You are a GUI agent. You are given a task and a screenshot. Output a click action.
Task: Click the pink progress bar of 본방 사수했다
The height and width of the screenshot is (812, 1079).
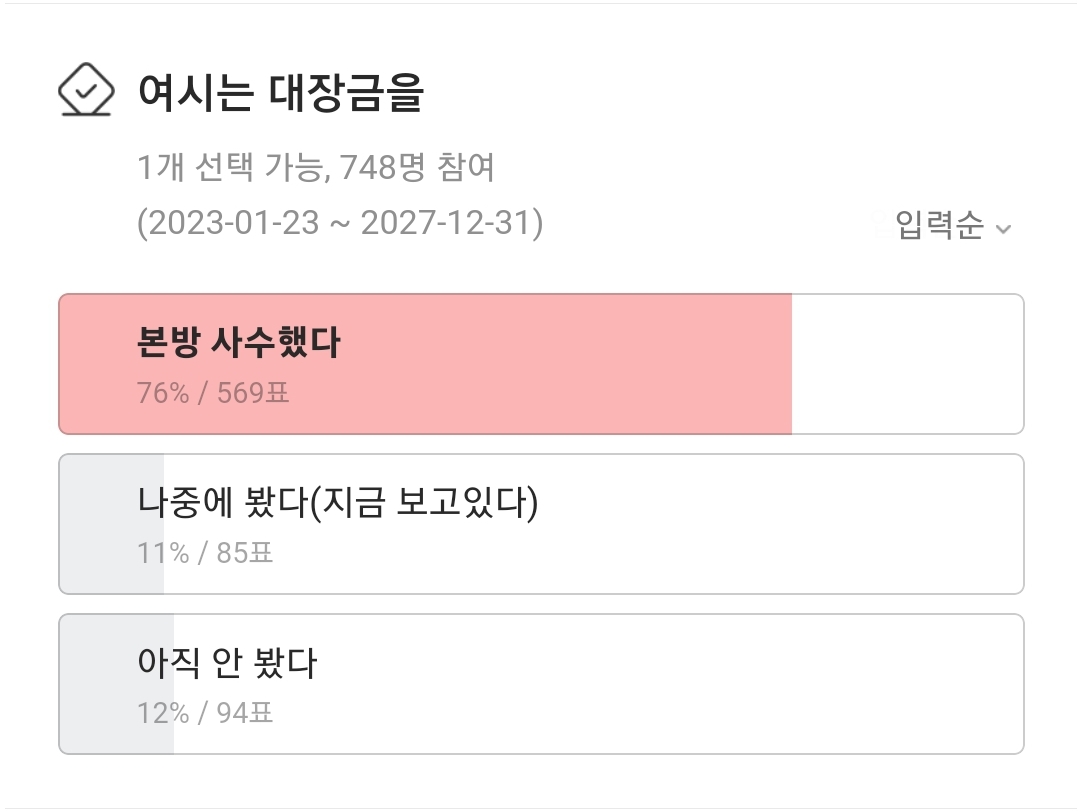pos(425,364)
